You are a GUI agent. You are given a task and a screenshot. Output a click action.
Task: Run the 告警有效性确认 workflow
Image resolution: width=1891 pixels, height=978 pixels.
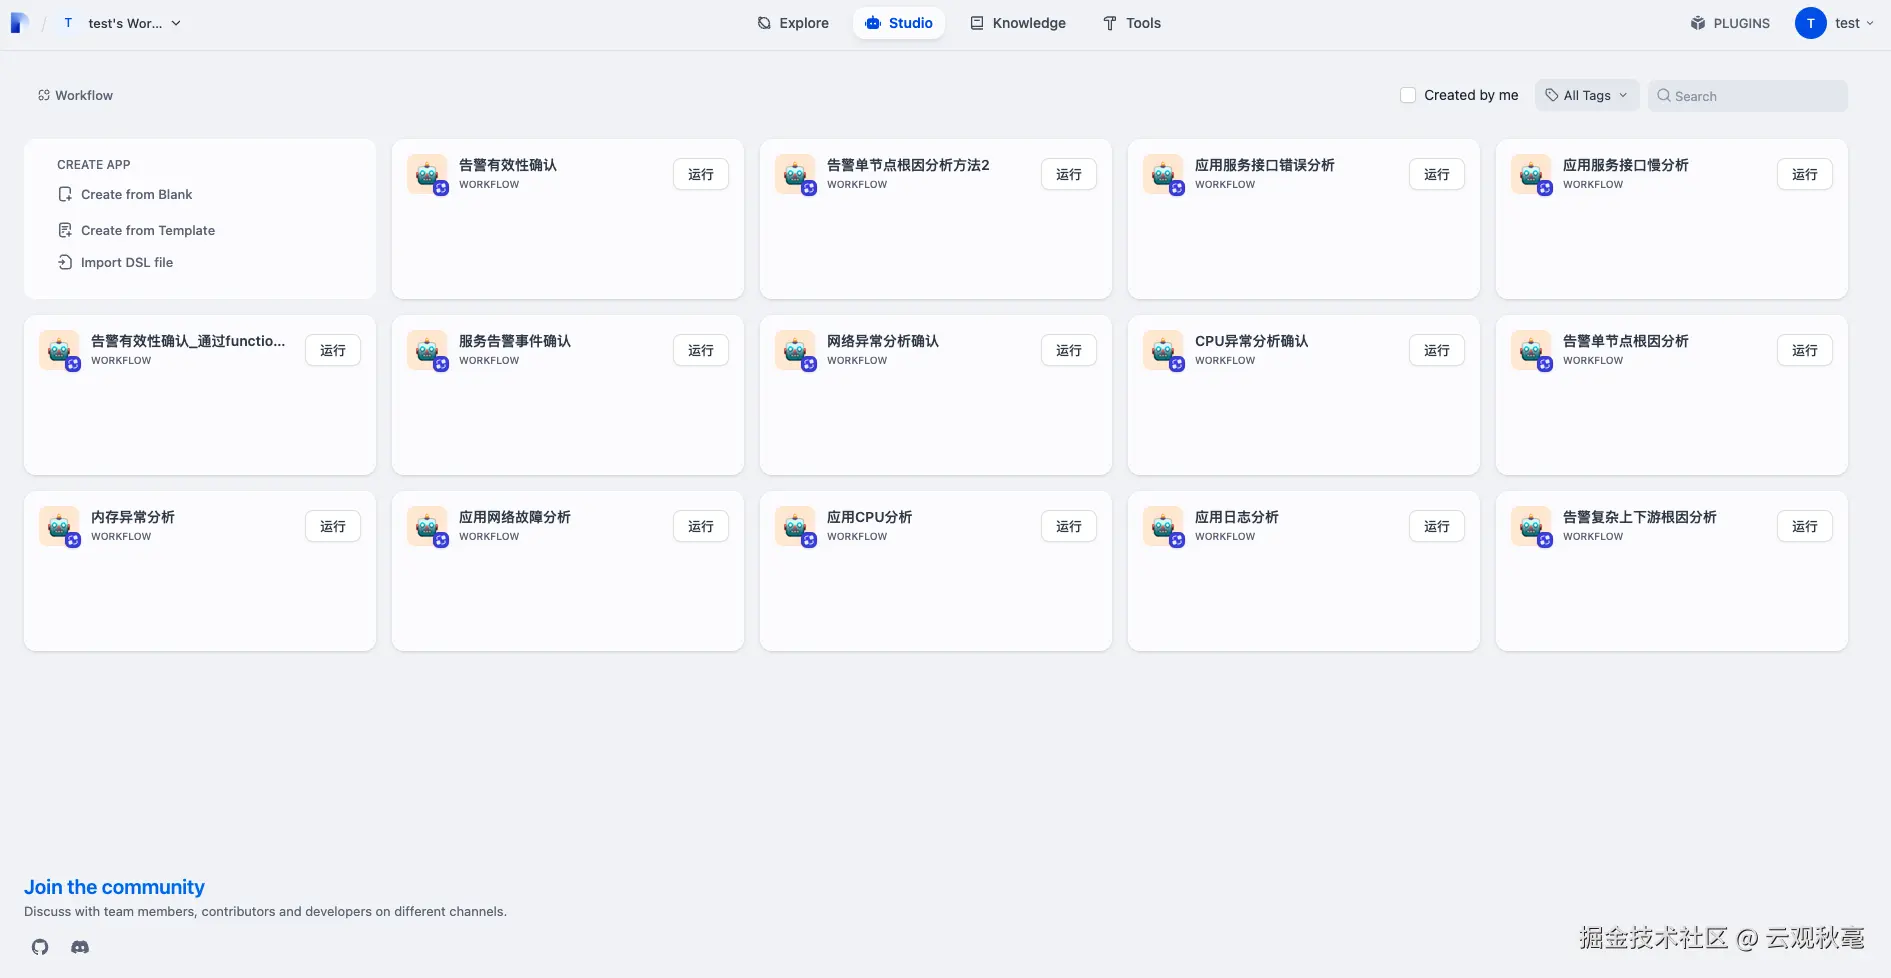tap(701, 174)
